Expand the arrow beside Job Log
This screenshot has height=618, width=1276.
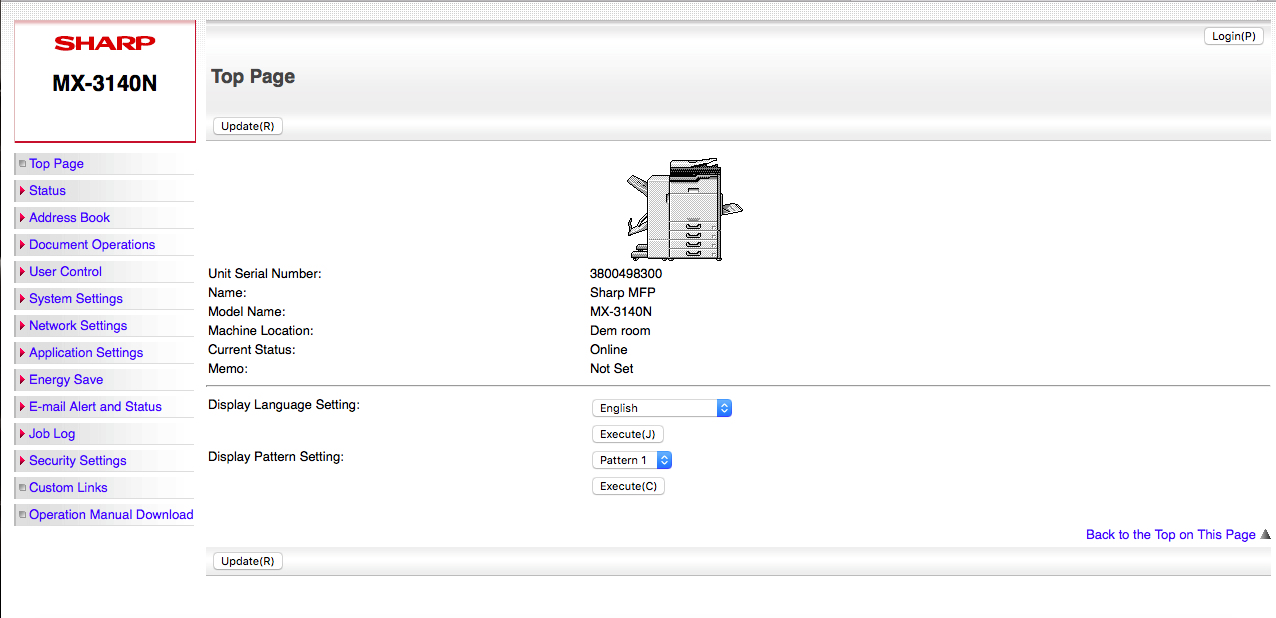[x=22, y=433]
